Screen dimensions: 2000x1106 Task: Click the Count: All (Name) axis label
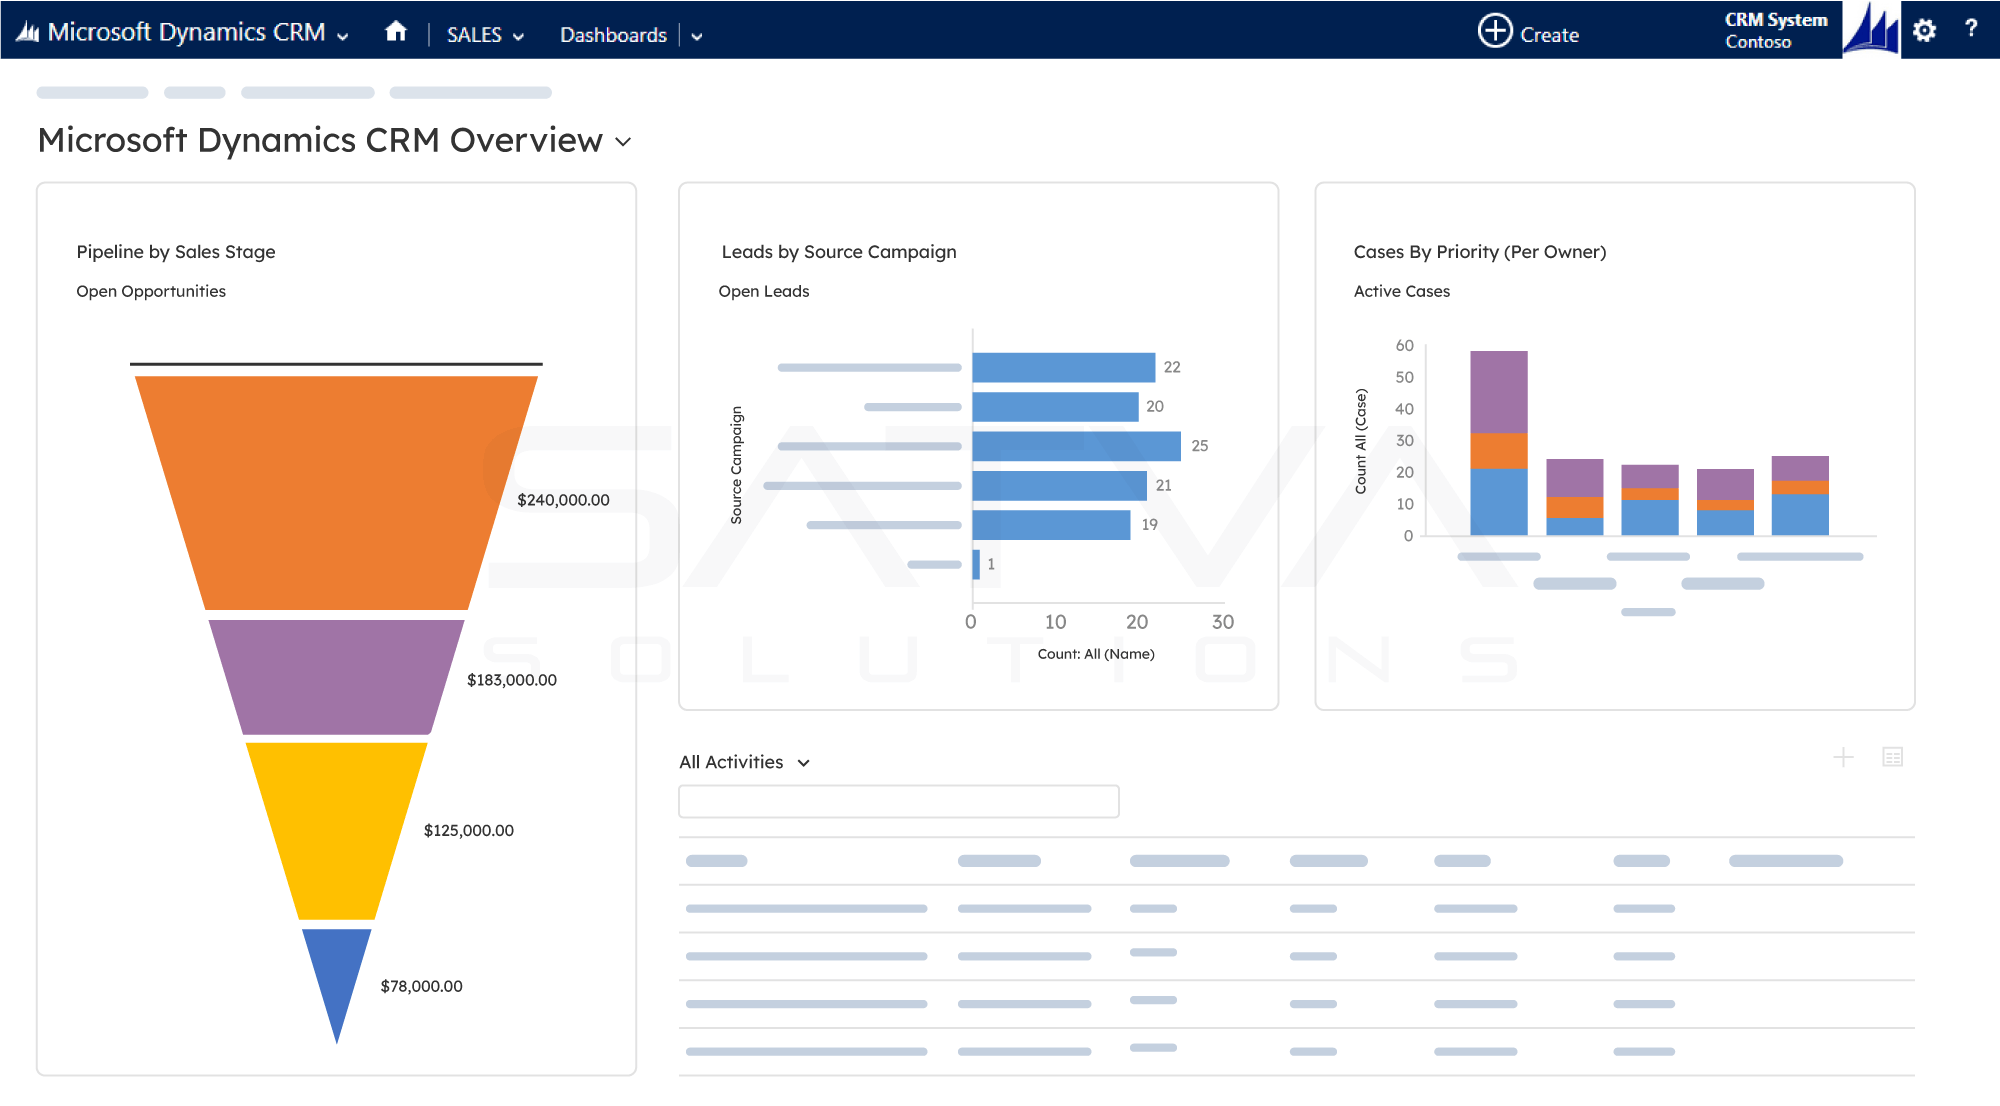(1096, 654)
